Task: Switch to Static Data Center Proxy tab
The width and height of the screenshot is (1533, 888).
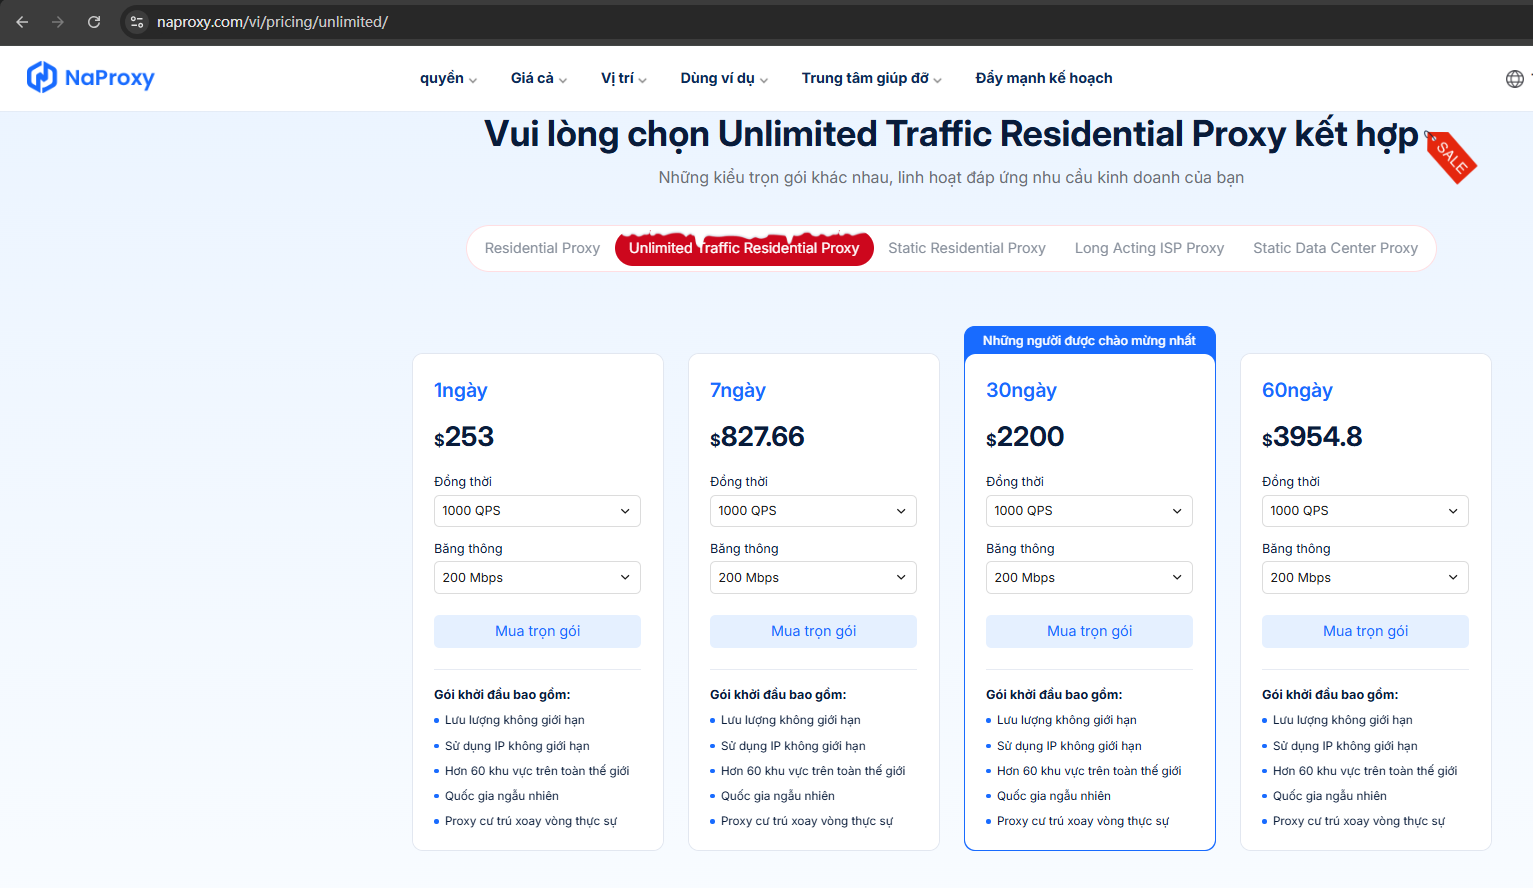Action: pos(1335,248)
